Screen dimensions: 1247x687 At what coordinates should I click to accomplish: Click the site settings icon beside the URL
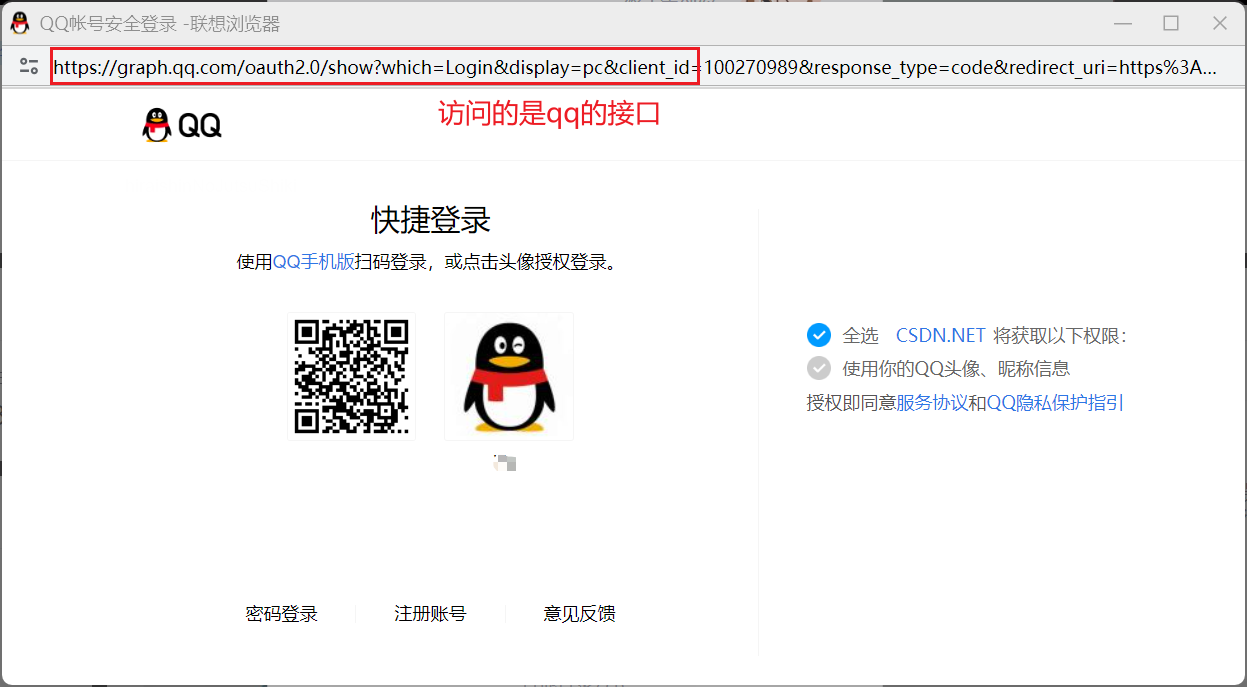[x=29, y=67]
